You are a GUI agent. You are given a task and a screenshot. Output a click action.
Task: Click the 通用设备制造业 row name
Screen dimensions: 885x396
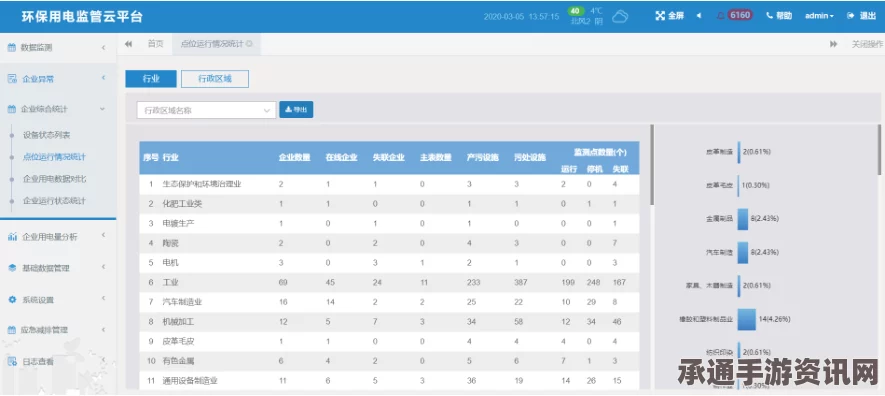[x=190, y=381]
